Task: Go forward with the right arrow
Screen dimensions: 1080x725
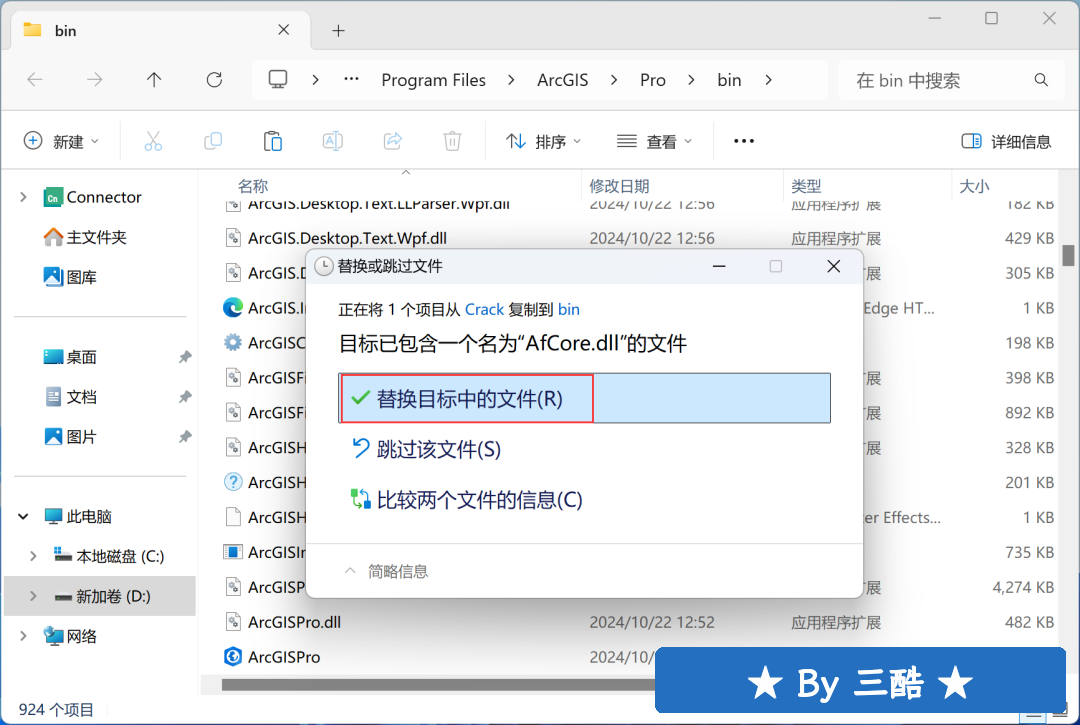Action: pos(94,80)
